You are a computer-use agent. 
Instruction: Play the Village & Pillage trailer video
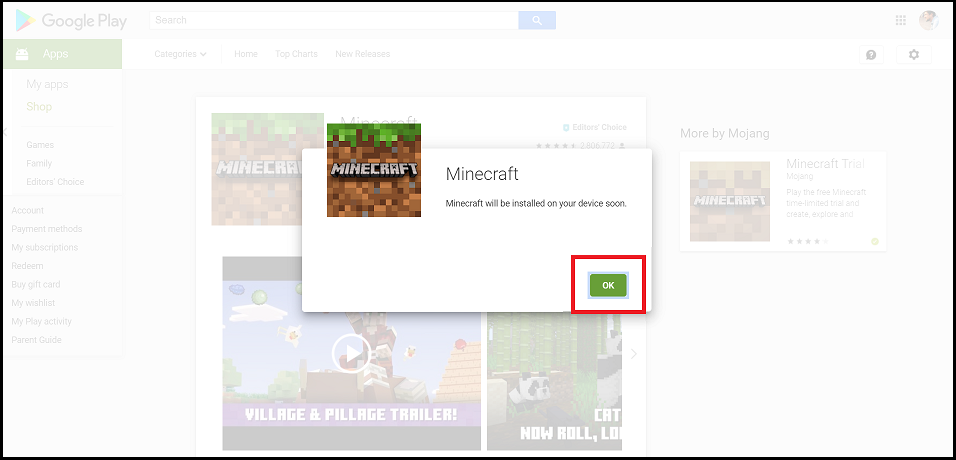[351, 353]
